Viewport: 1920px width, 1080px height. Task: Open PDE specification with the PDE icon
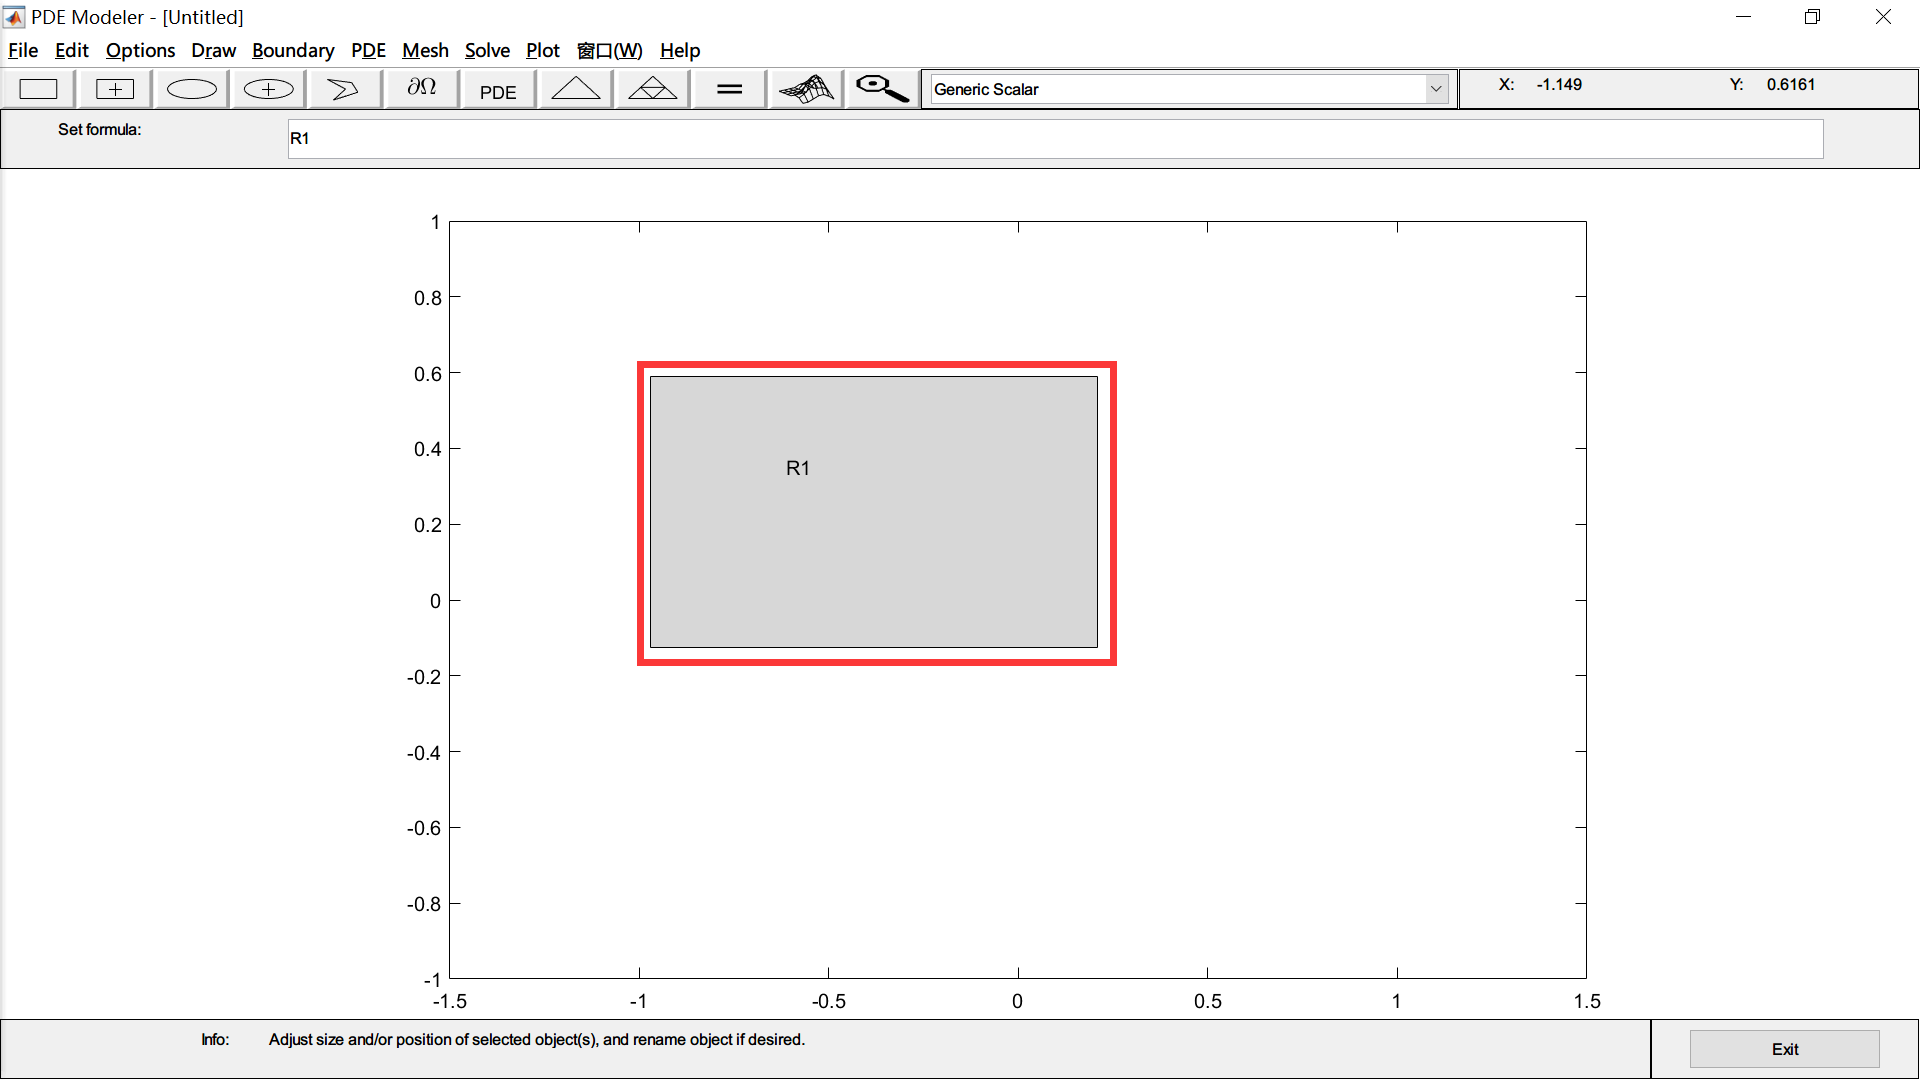497,88
